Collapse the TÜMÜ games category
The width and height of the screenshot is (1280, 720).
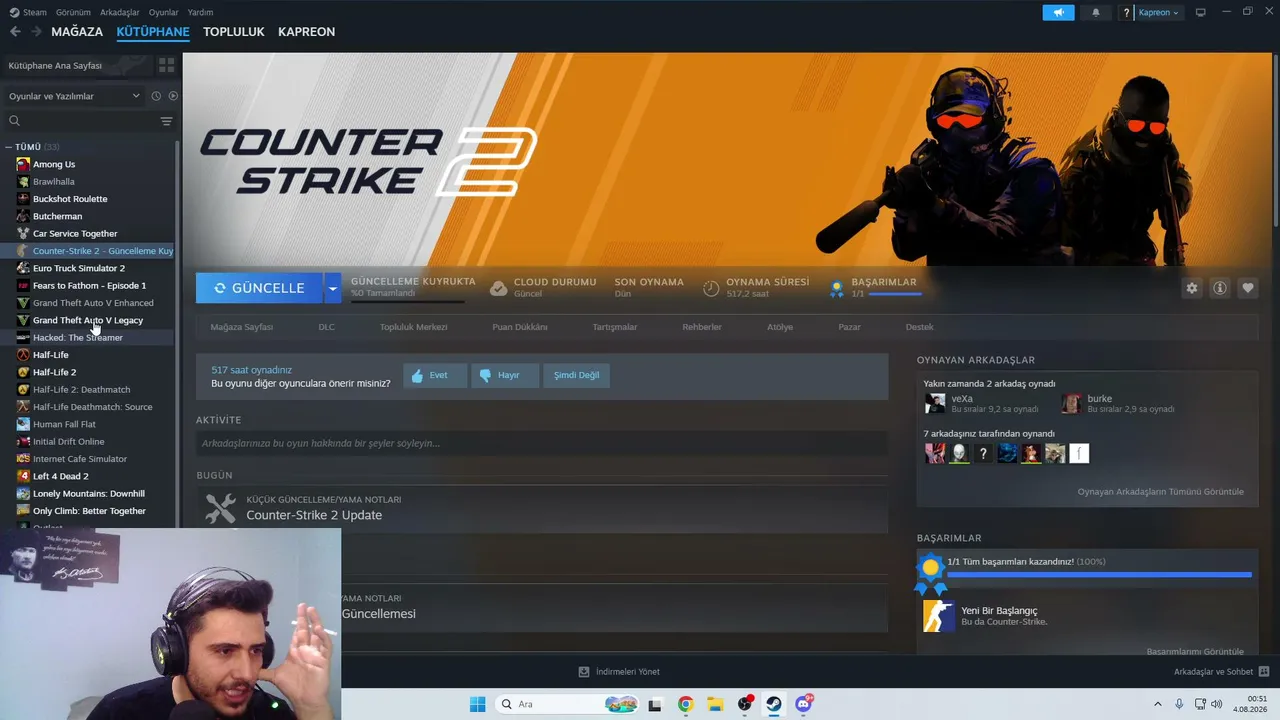[x=8, y=147]
